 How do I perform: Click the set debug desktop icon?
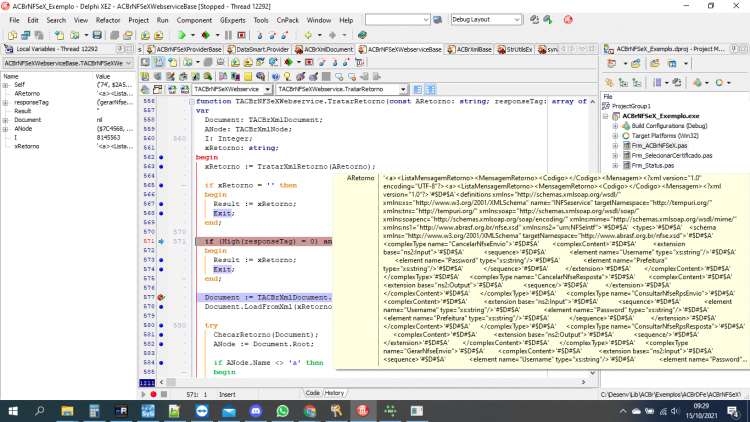(x=548, y=20)
